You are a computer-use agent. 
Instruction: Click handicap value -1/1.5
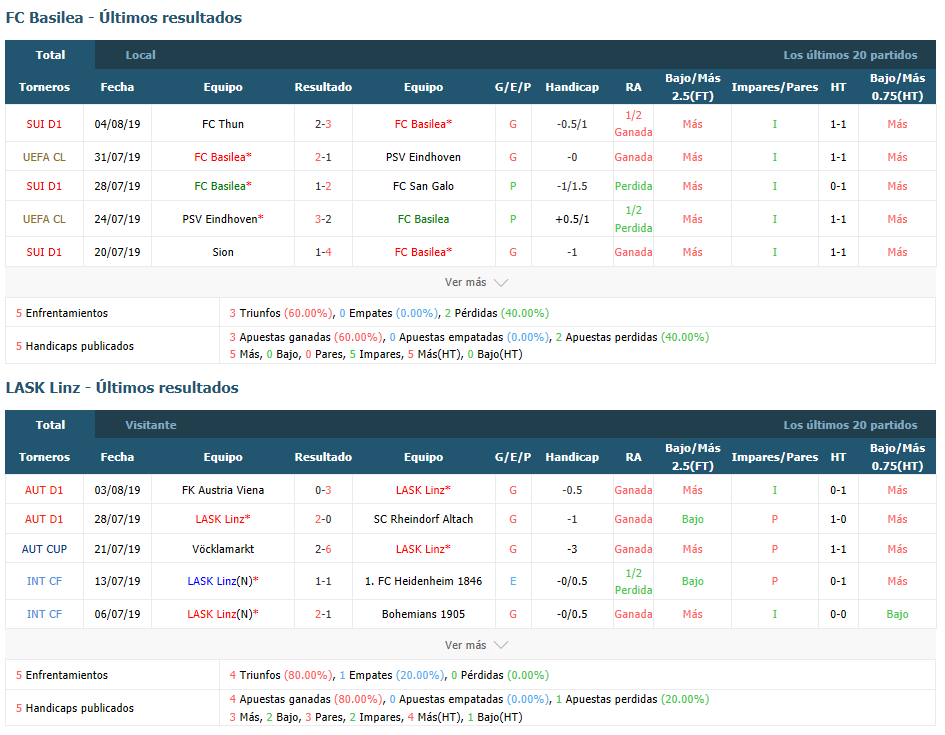coord(572,186)
